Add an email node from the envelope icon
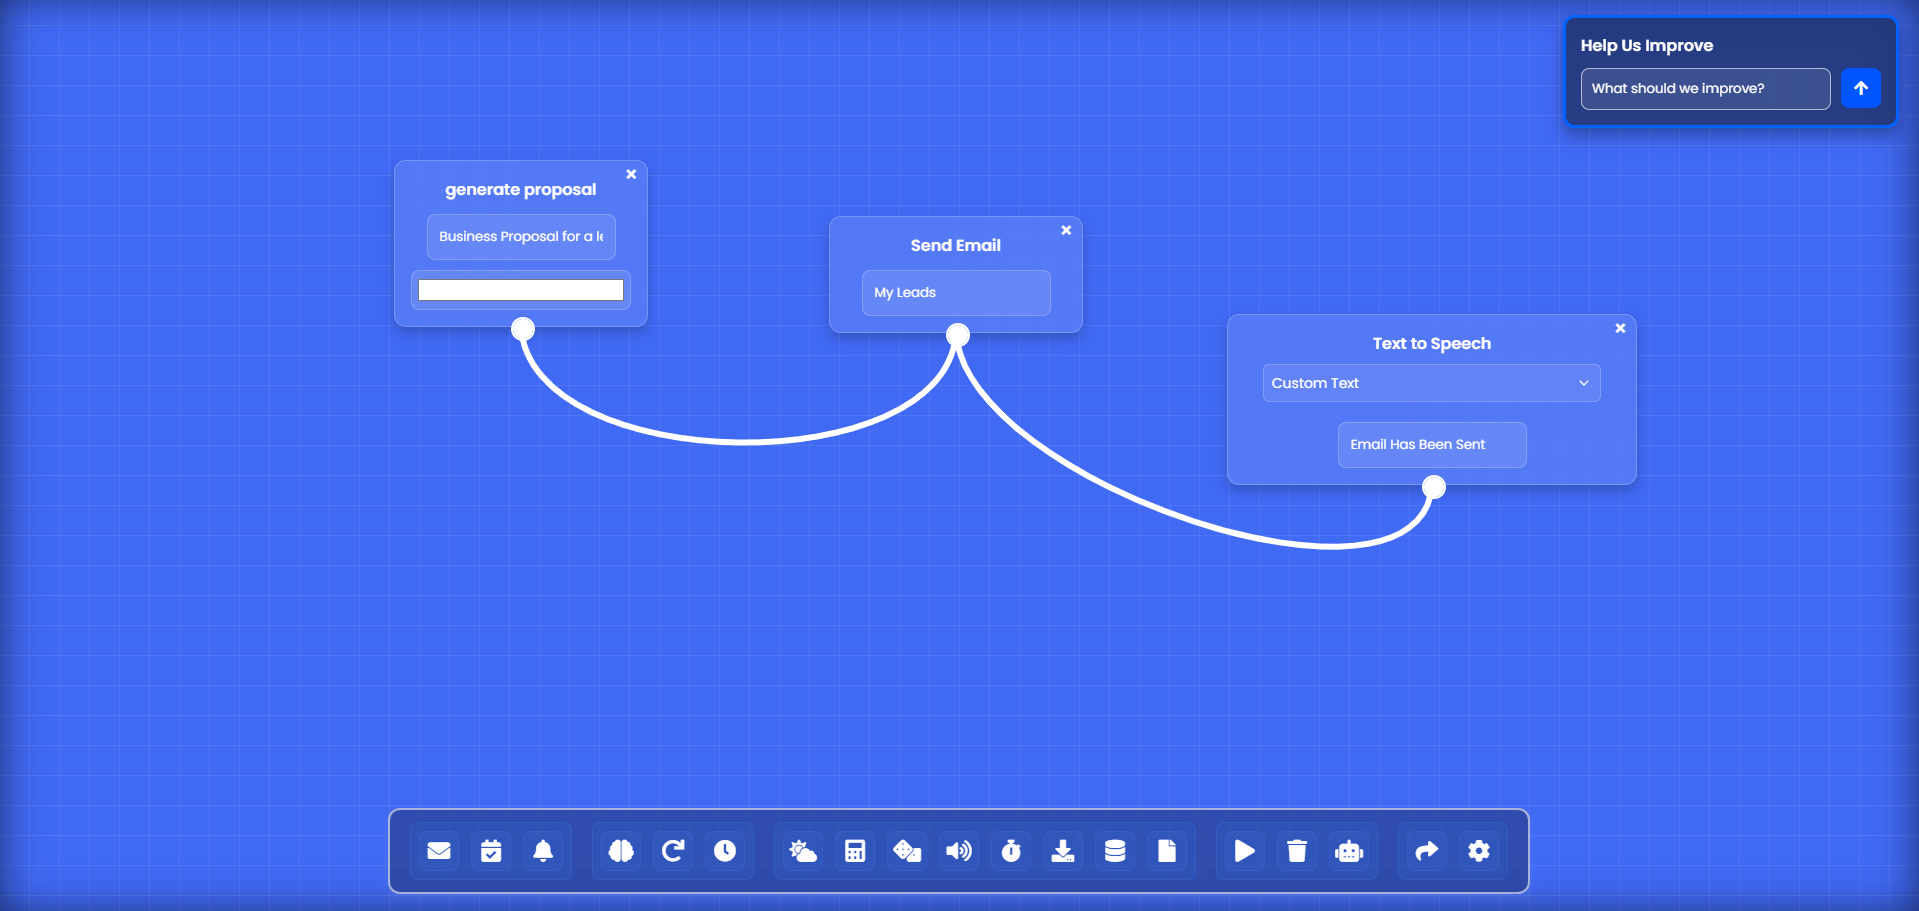 [x=439, y=851]
